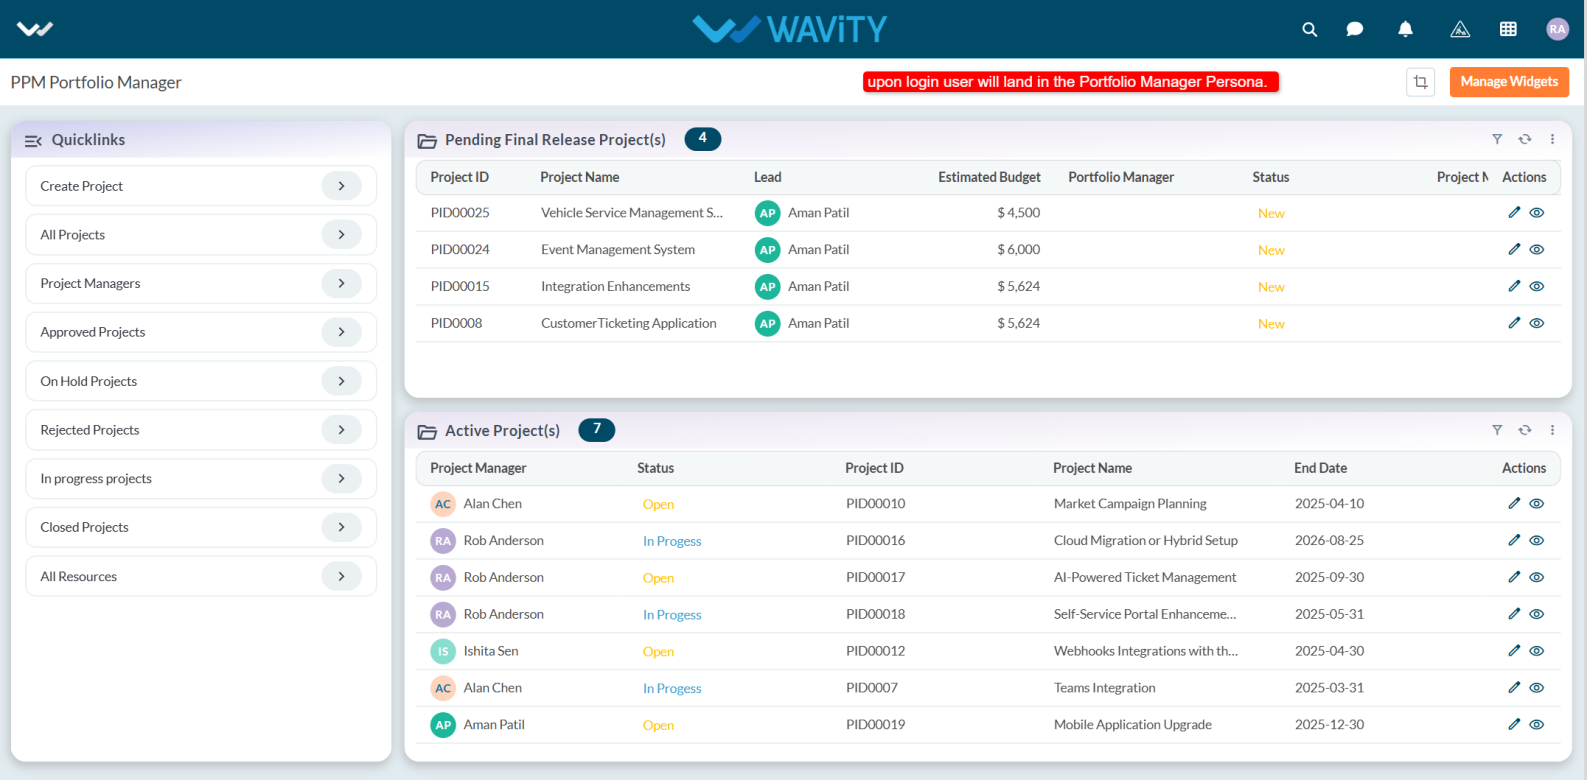Edit Cloud Migration or Hybrid Setup pencil
This screenshot has height=780, width=1587.
click(x=1514, y=540)
